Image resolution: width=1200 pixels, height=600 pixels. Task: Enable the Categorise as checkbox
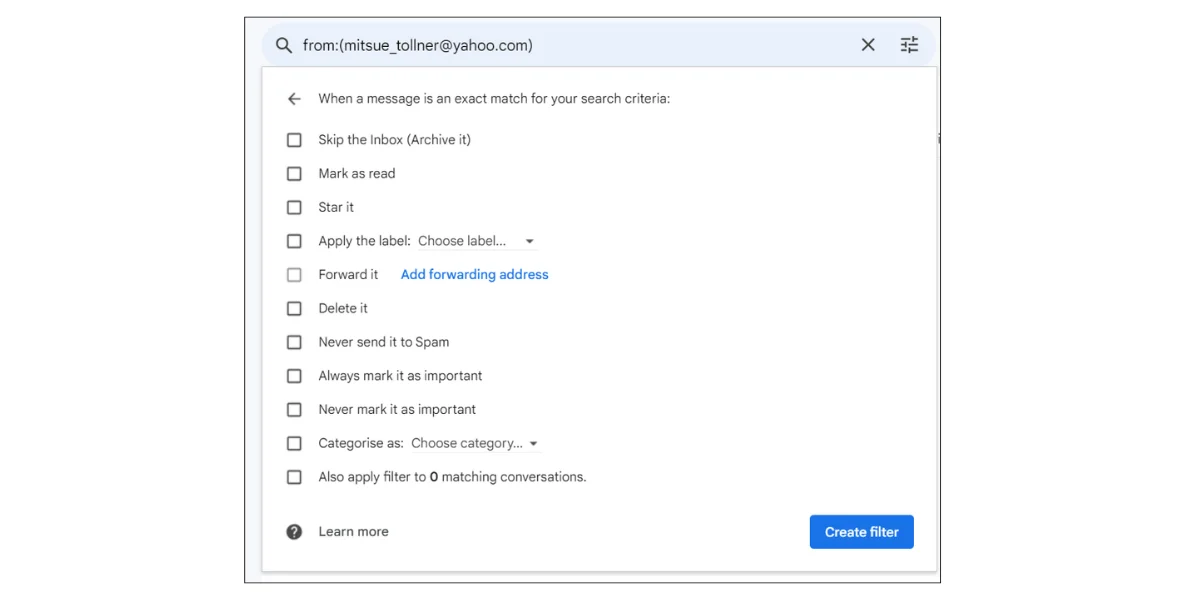[294, 443]
